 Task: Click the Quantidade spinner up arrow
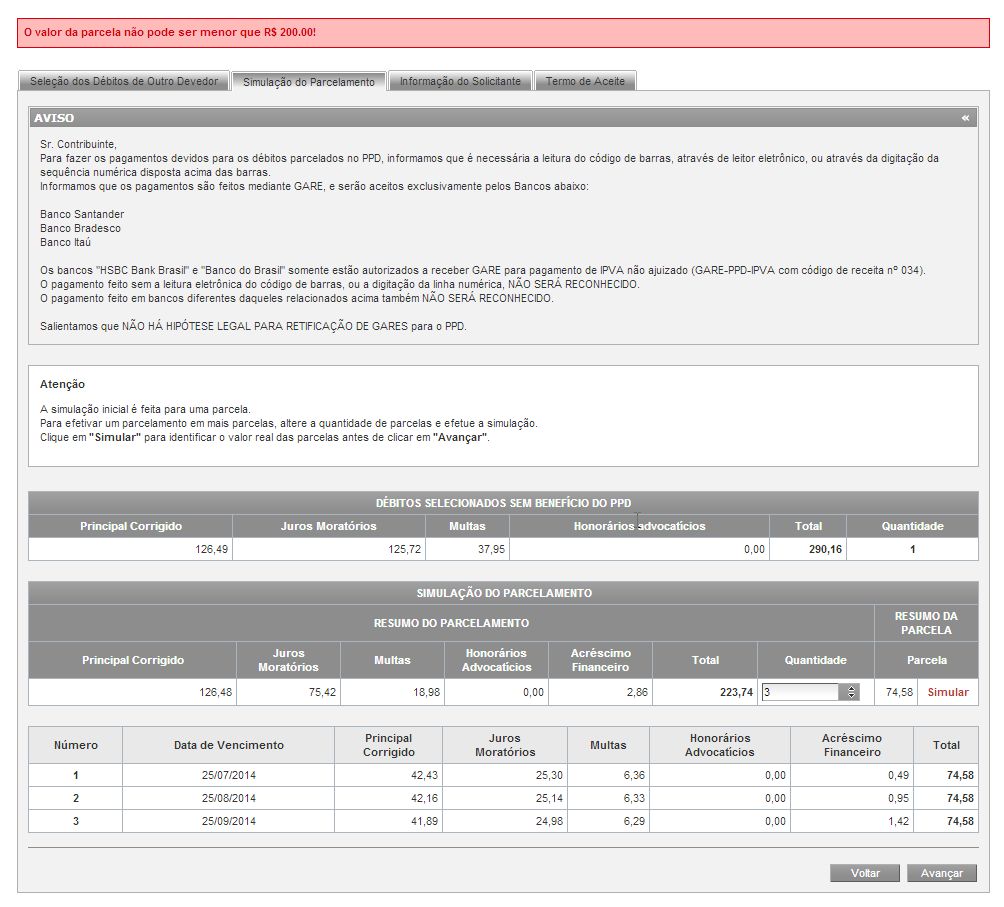click(852, 688)
